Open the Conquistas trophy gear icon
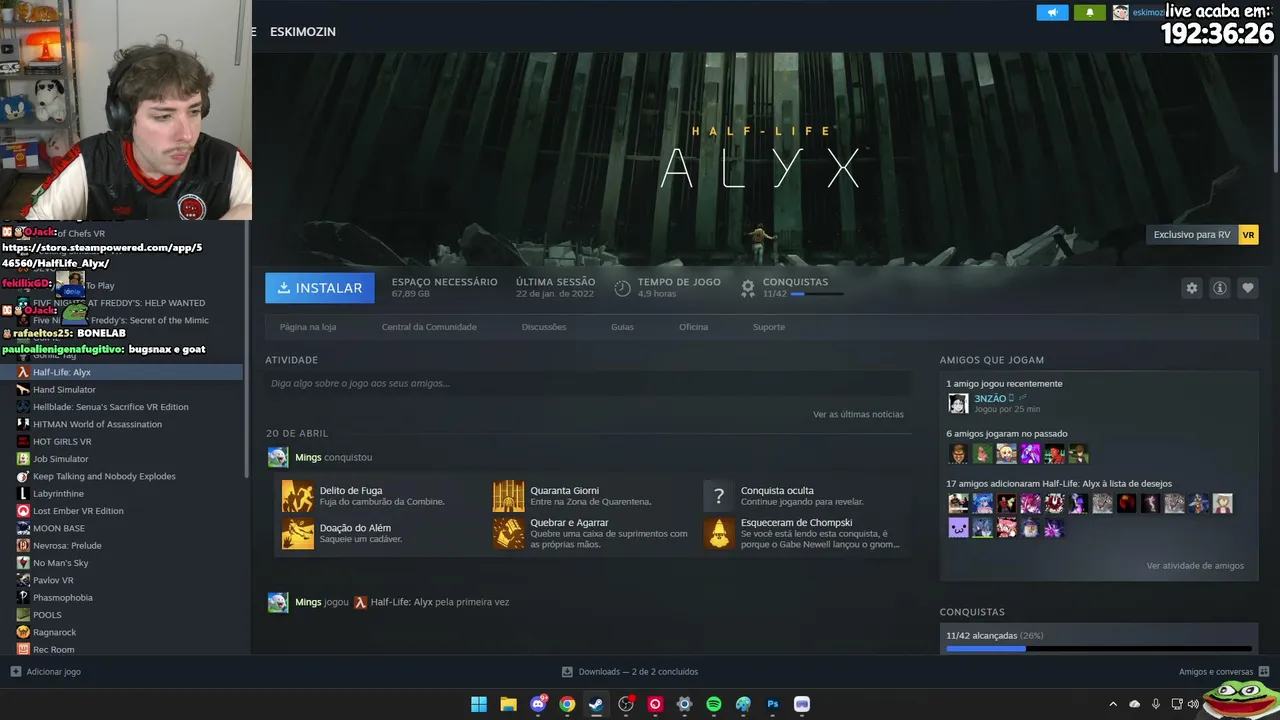 pos(747,288)
